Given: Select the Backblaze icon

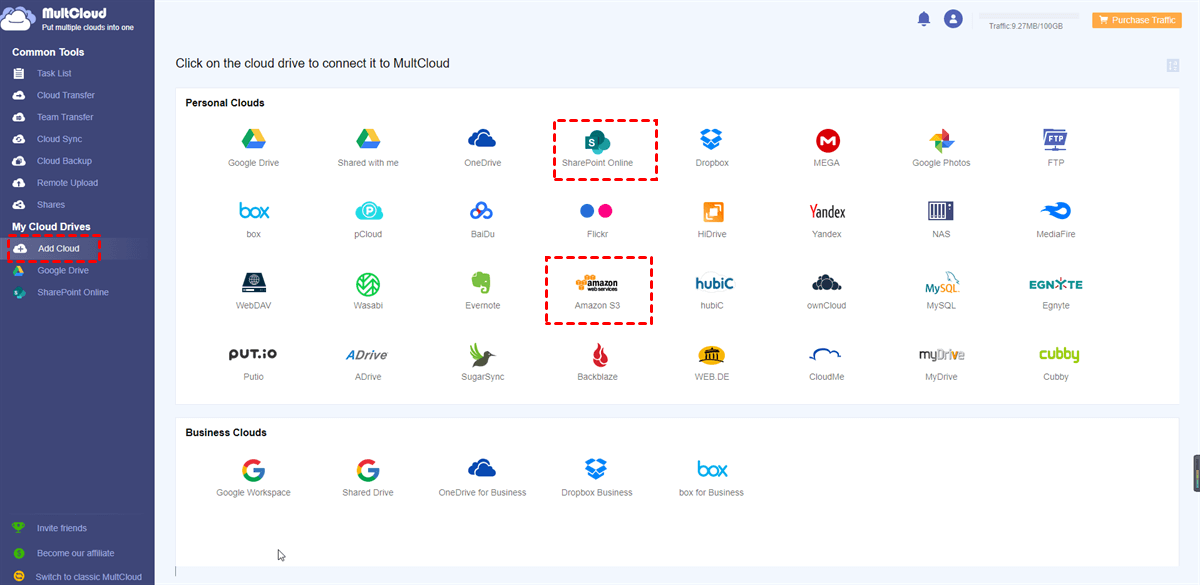Looking at the screenshot, I should tap(598, 363).
